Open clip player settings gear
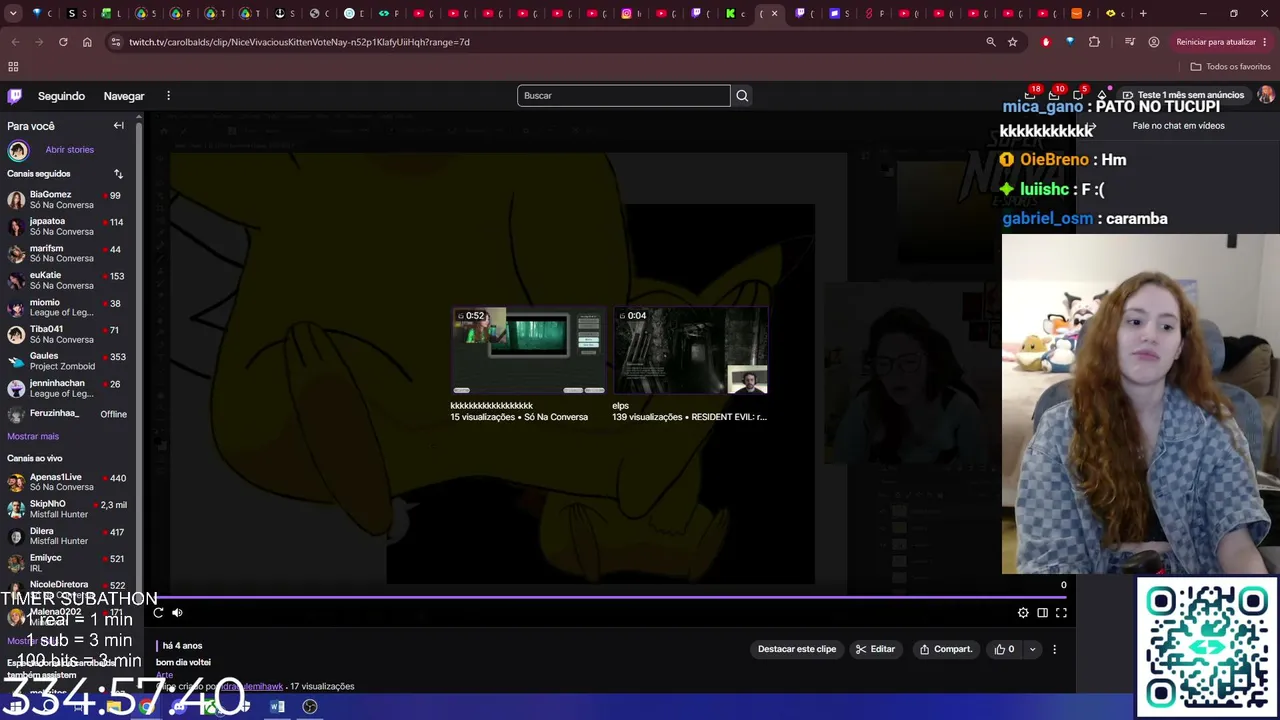 pos(1023,613)
